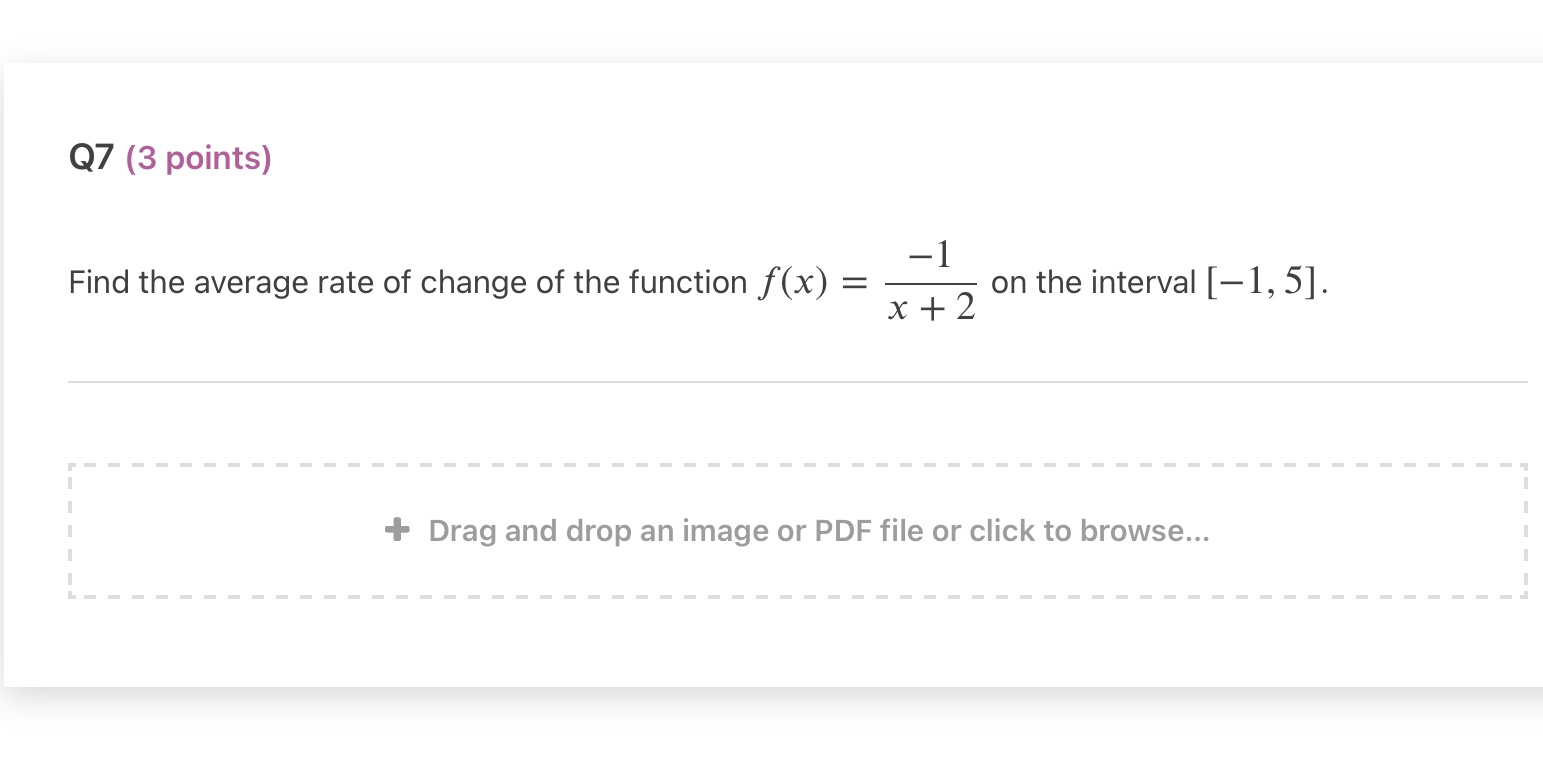Click the numerator -1 of the fraction
The height and width of the screenshot is (763, 1543).
928,253
